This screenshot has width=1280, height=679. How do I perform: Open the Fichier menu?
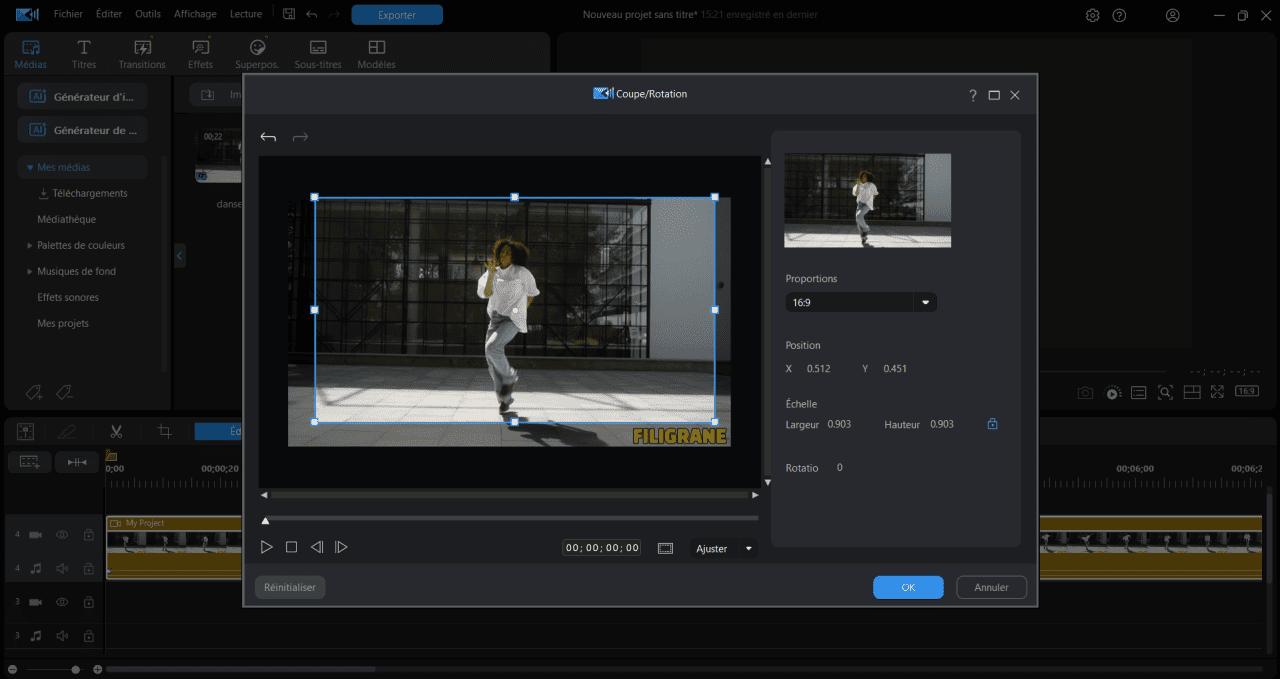[68, 14]
